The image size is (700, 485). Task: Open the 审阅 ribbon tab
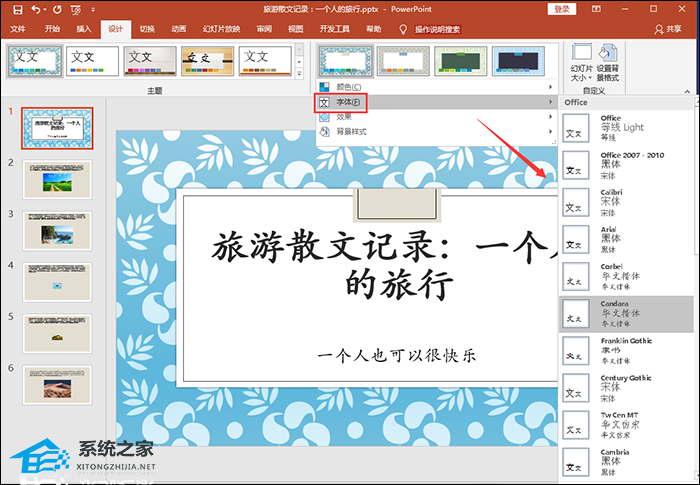[264, 29]
